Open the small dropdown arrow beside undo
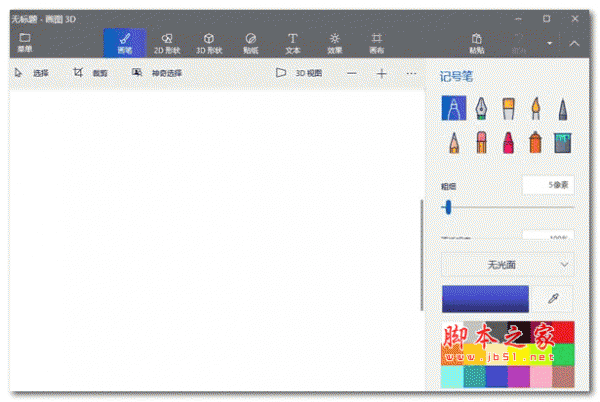 pos(549,43)
